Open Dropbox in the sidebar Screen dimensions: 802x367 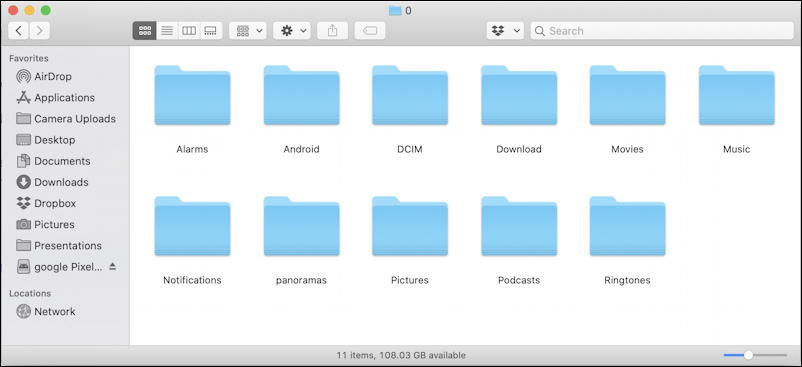point(46,203)
